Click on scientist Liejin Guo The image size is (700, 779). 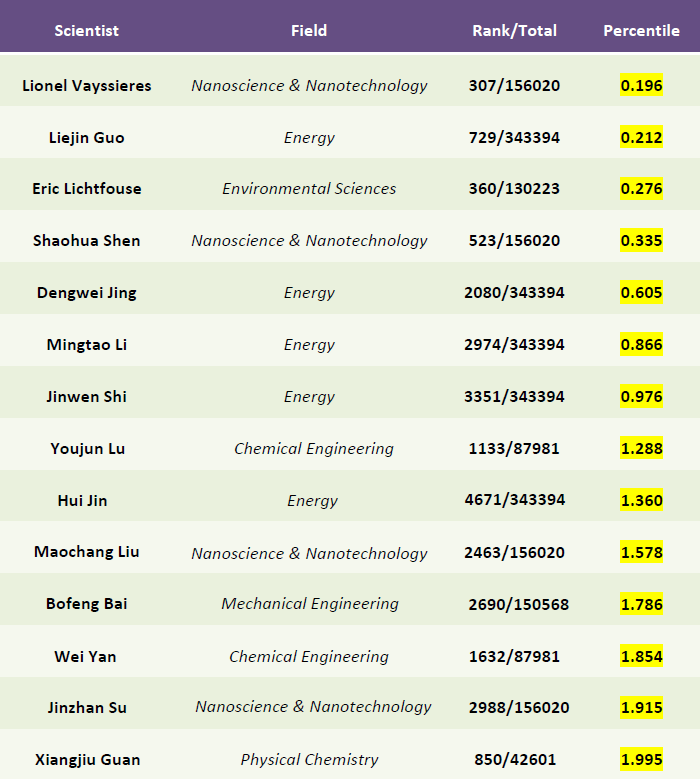[x=87, y=138]
